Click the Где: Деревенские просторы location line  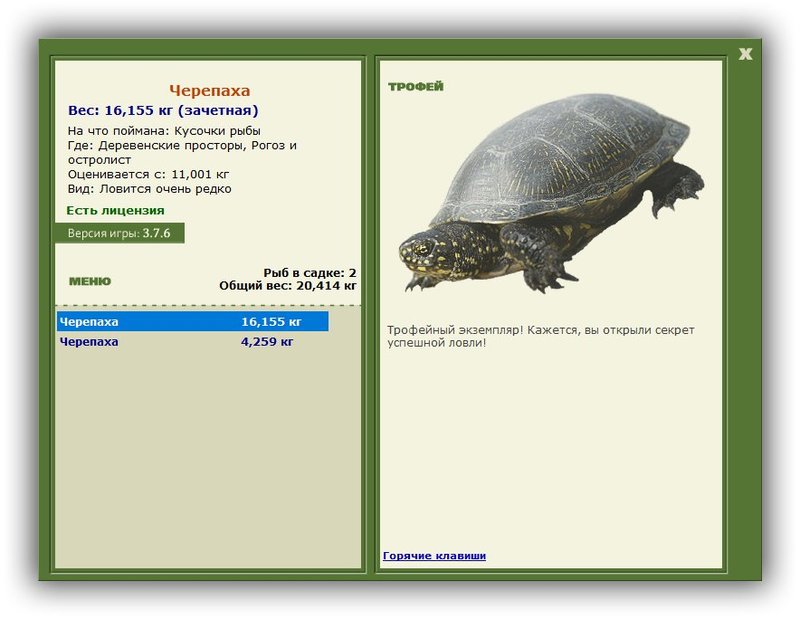tap(182, 153)
